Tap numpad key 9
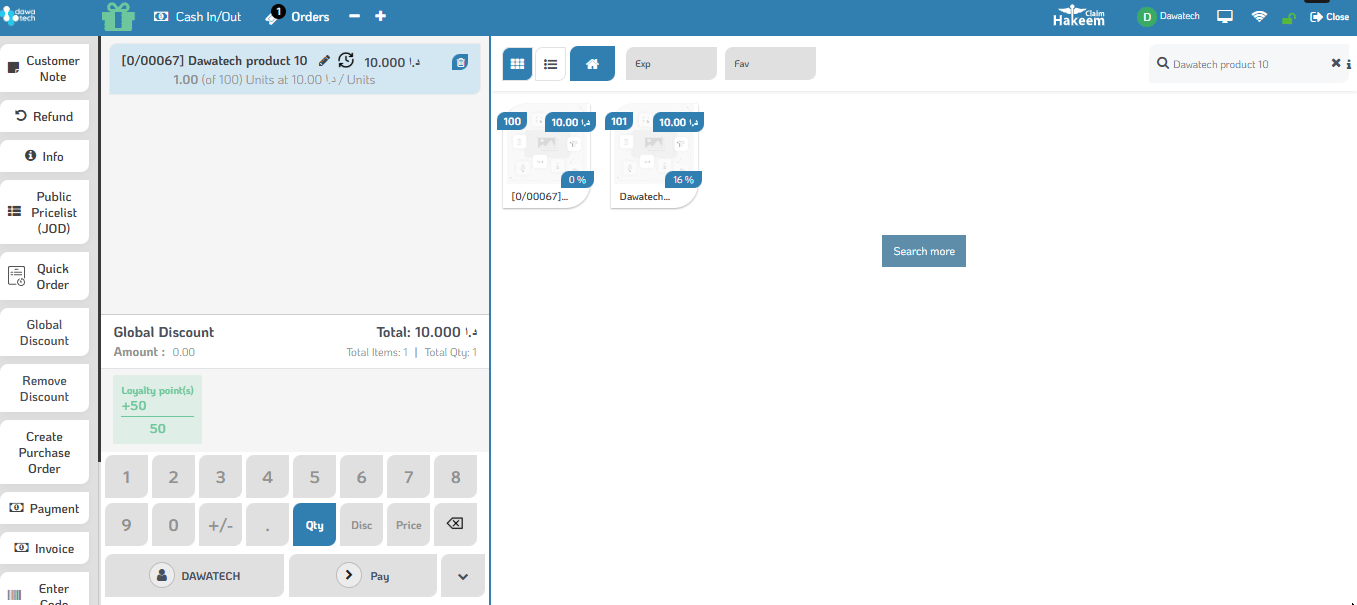The height and width of the screenshot is (605, 1357). point(126,524)
